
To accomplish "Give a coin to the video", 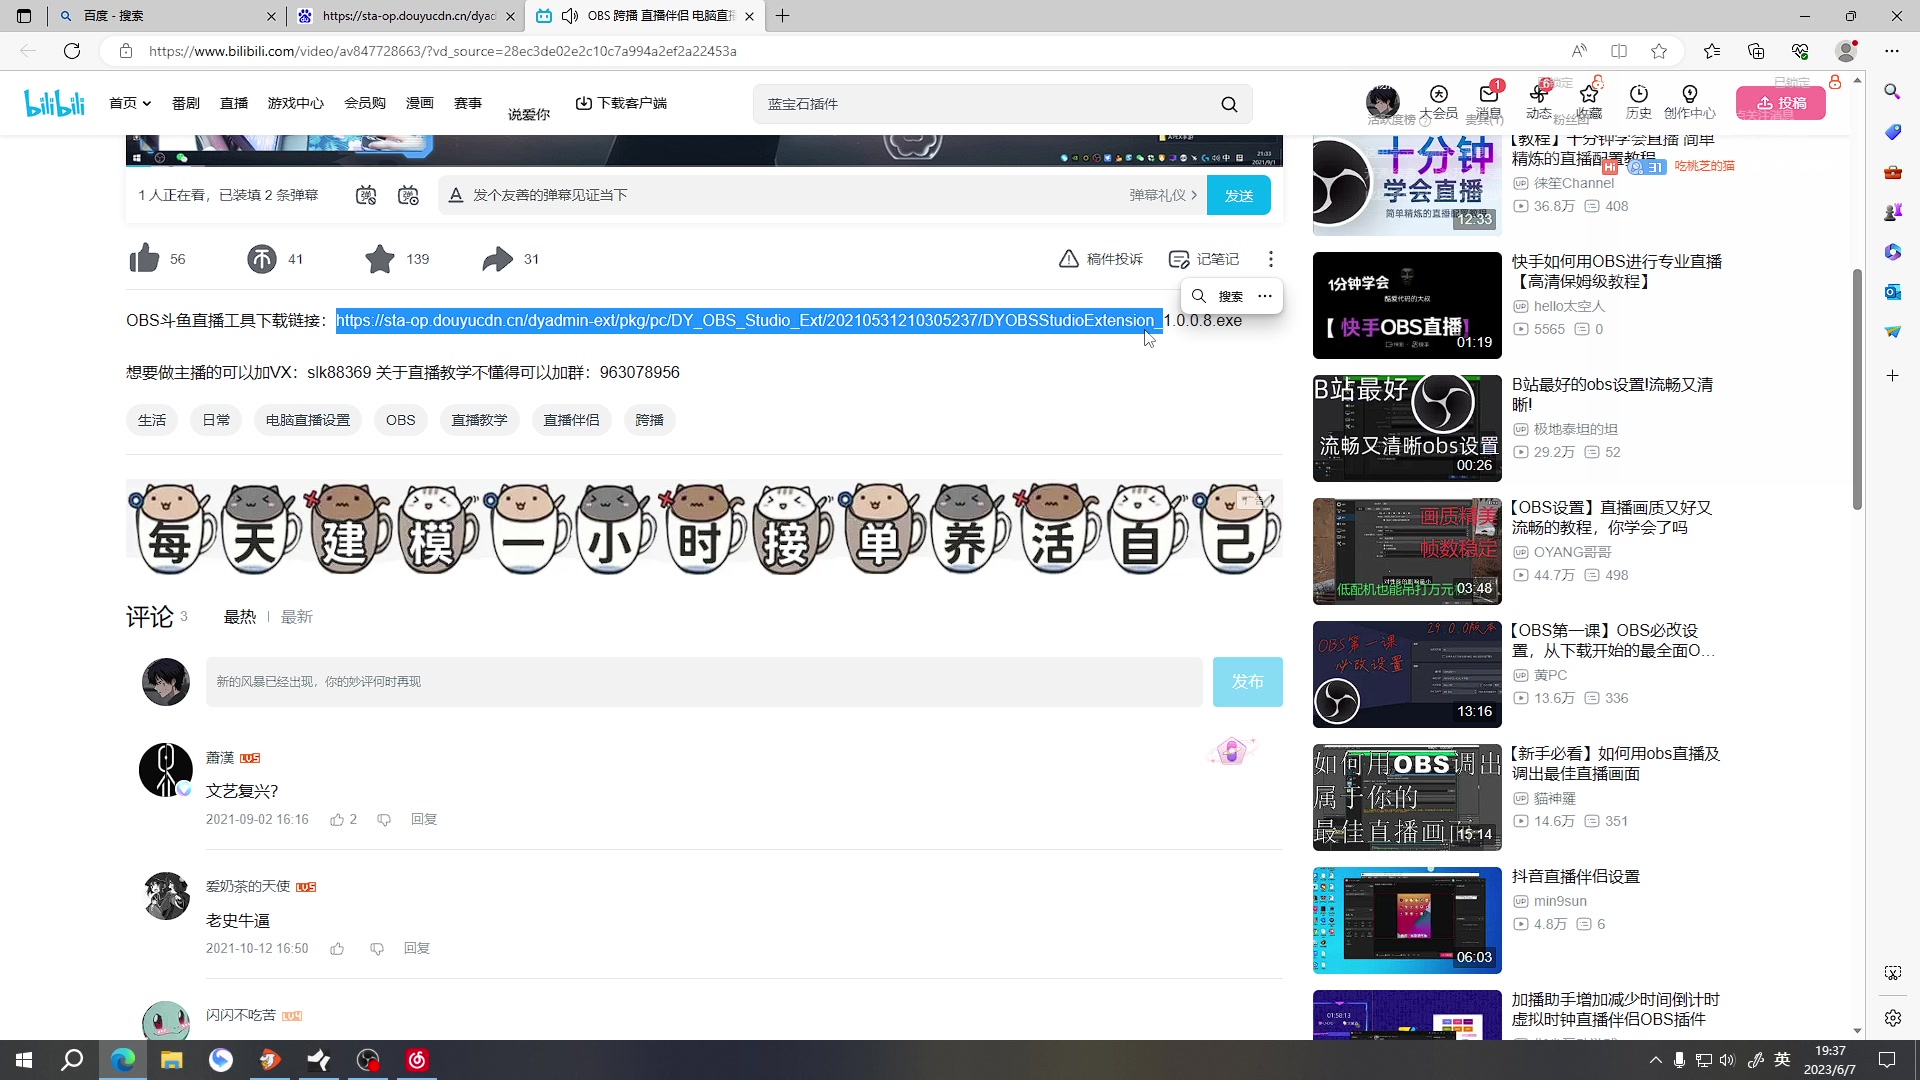I will tap(262, 259).
